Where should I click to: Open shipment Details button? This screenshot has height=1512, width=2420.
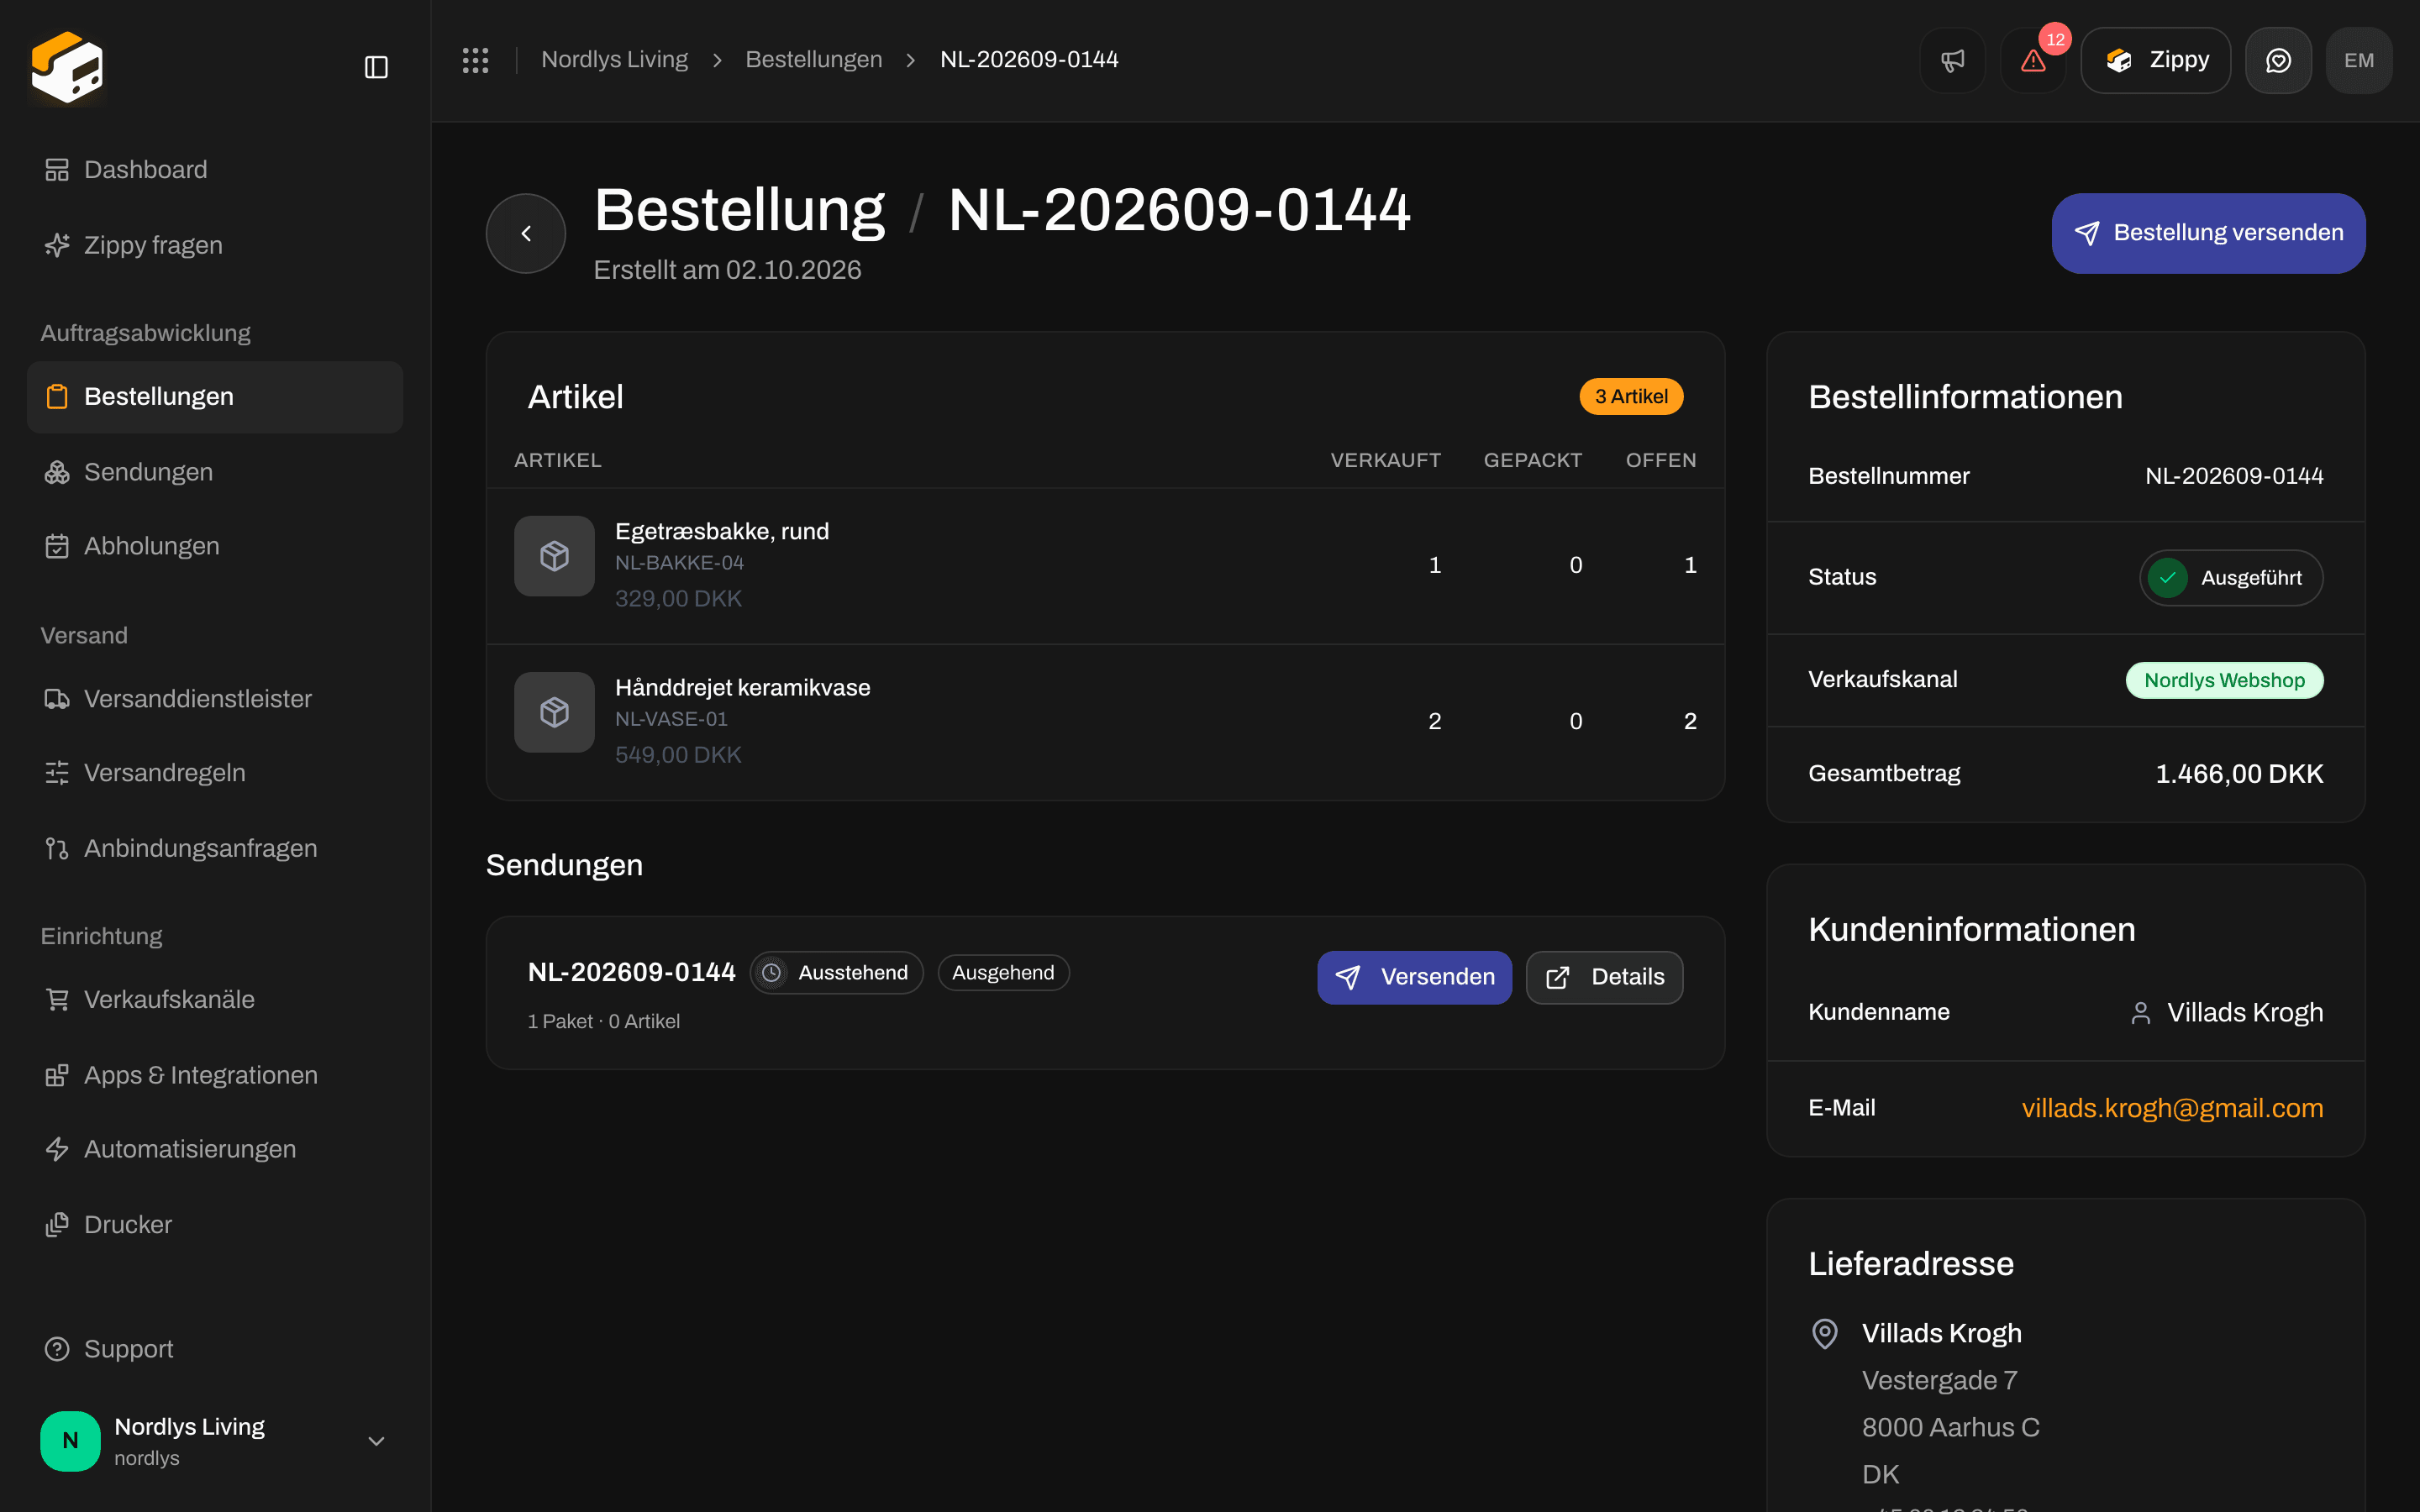coord(1604,977)
